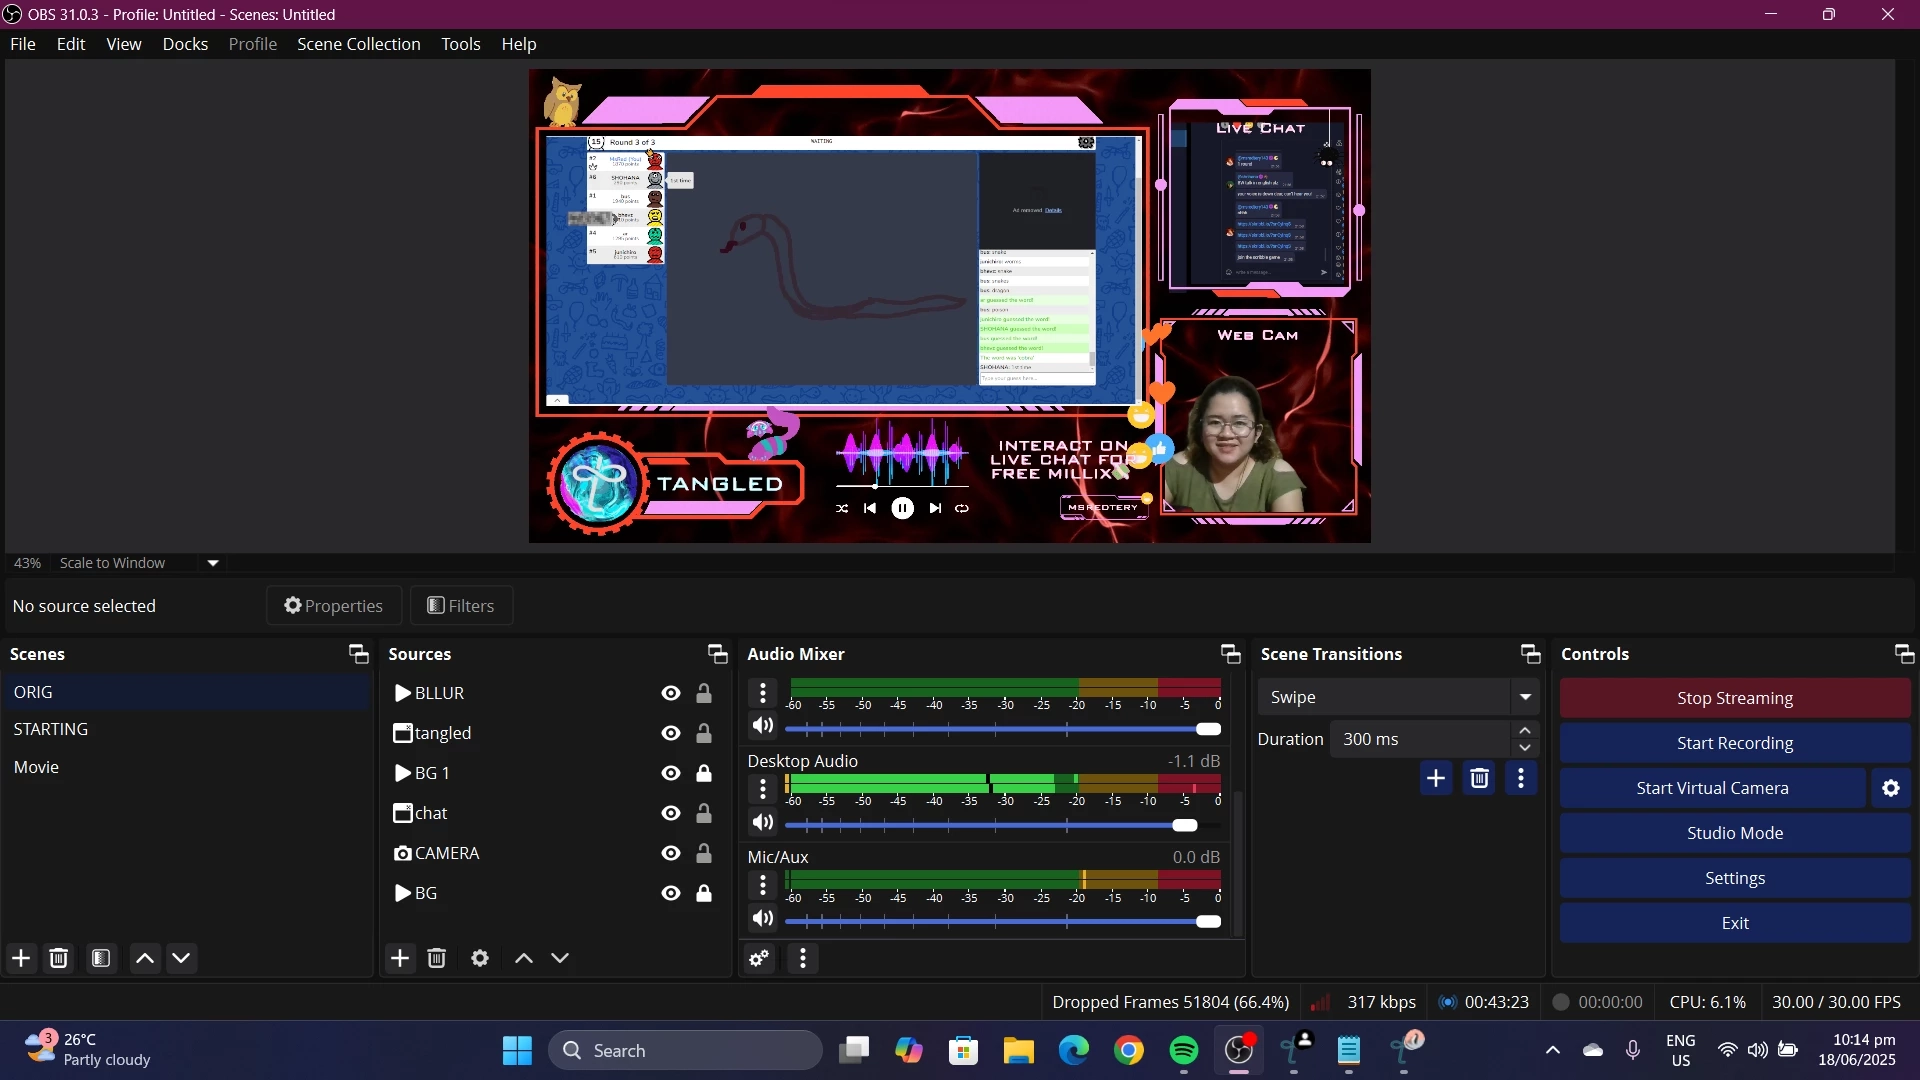1920x1080 pixels.
Task: Move scene down arrow in Scenes panel
Action: point(181,958)
